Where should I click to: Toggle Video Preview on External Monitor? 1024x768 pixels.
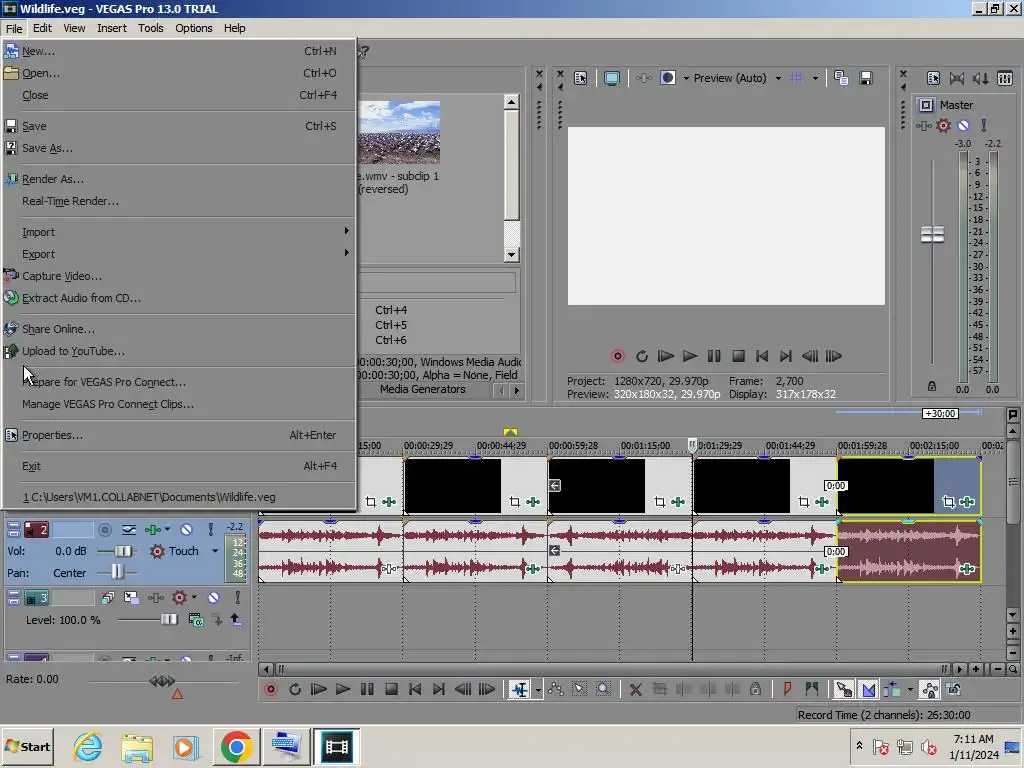click(x=611, y=78)
